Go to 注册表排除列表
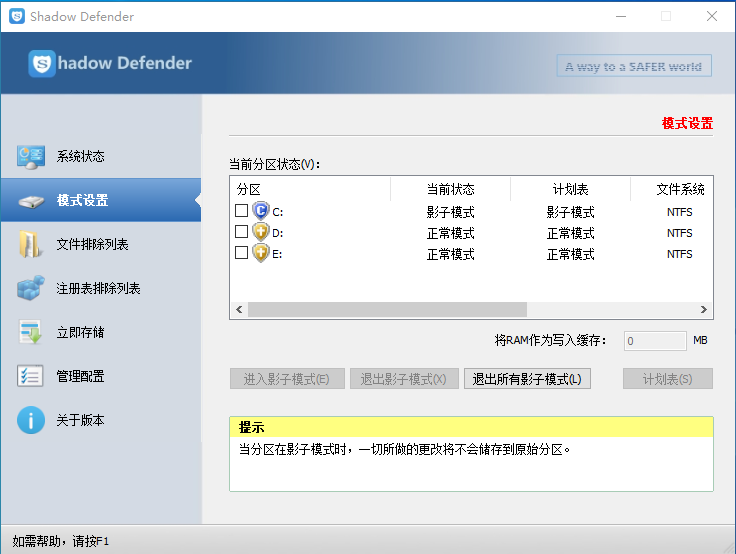This screenshot has height=554, width=736. point(101,288)
